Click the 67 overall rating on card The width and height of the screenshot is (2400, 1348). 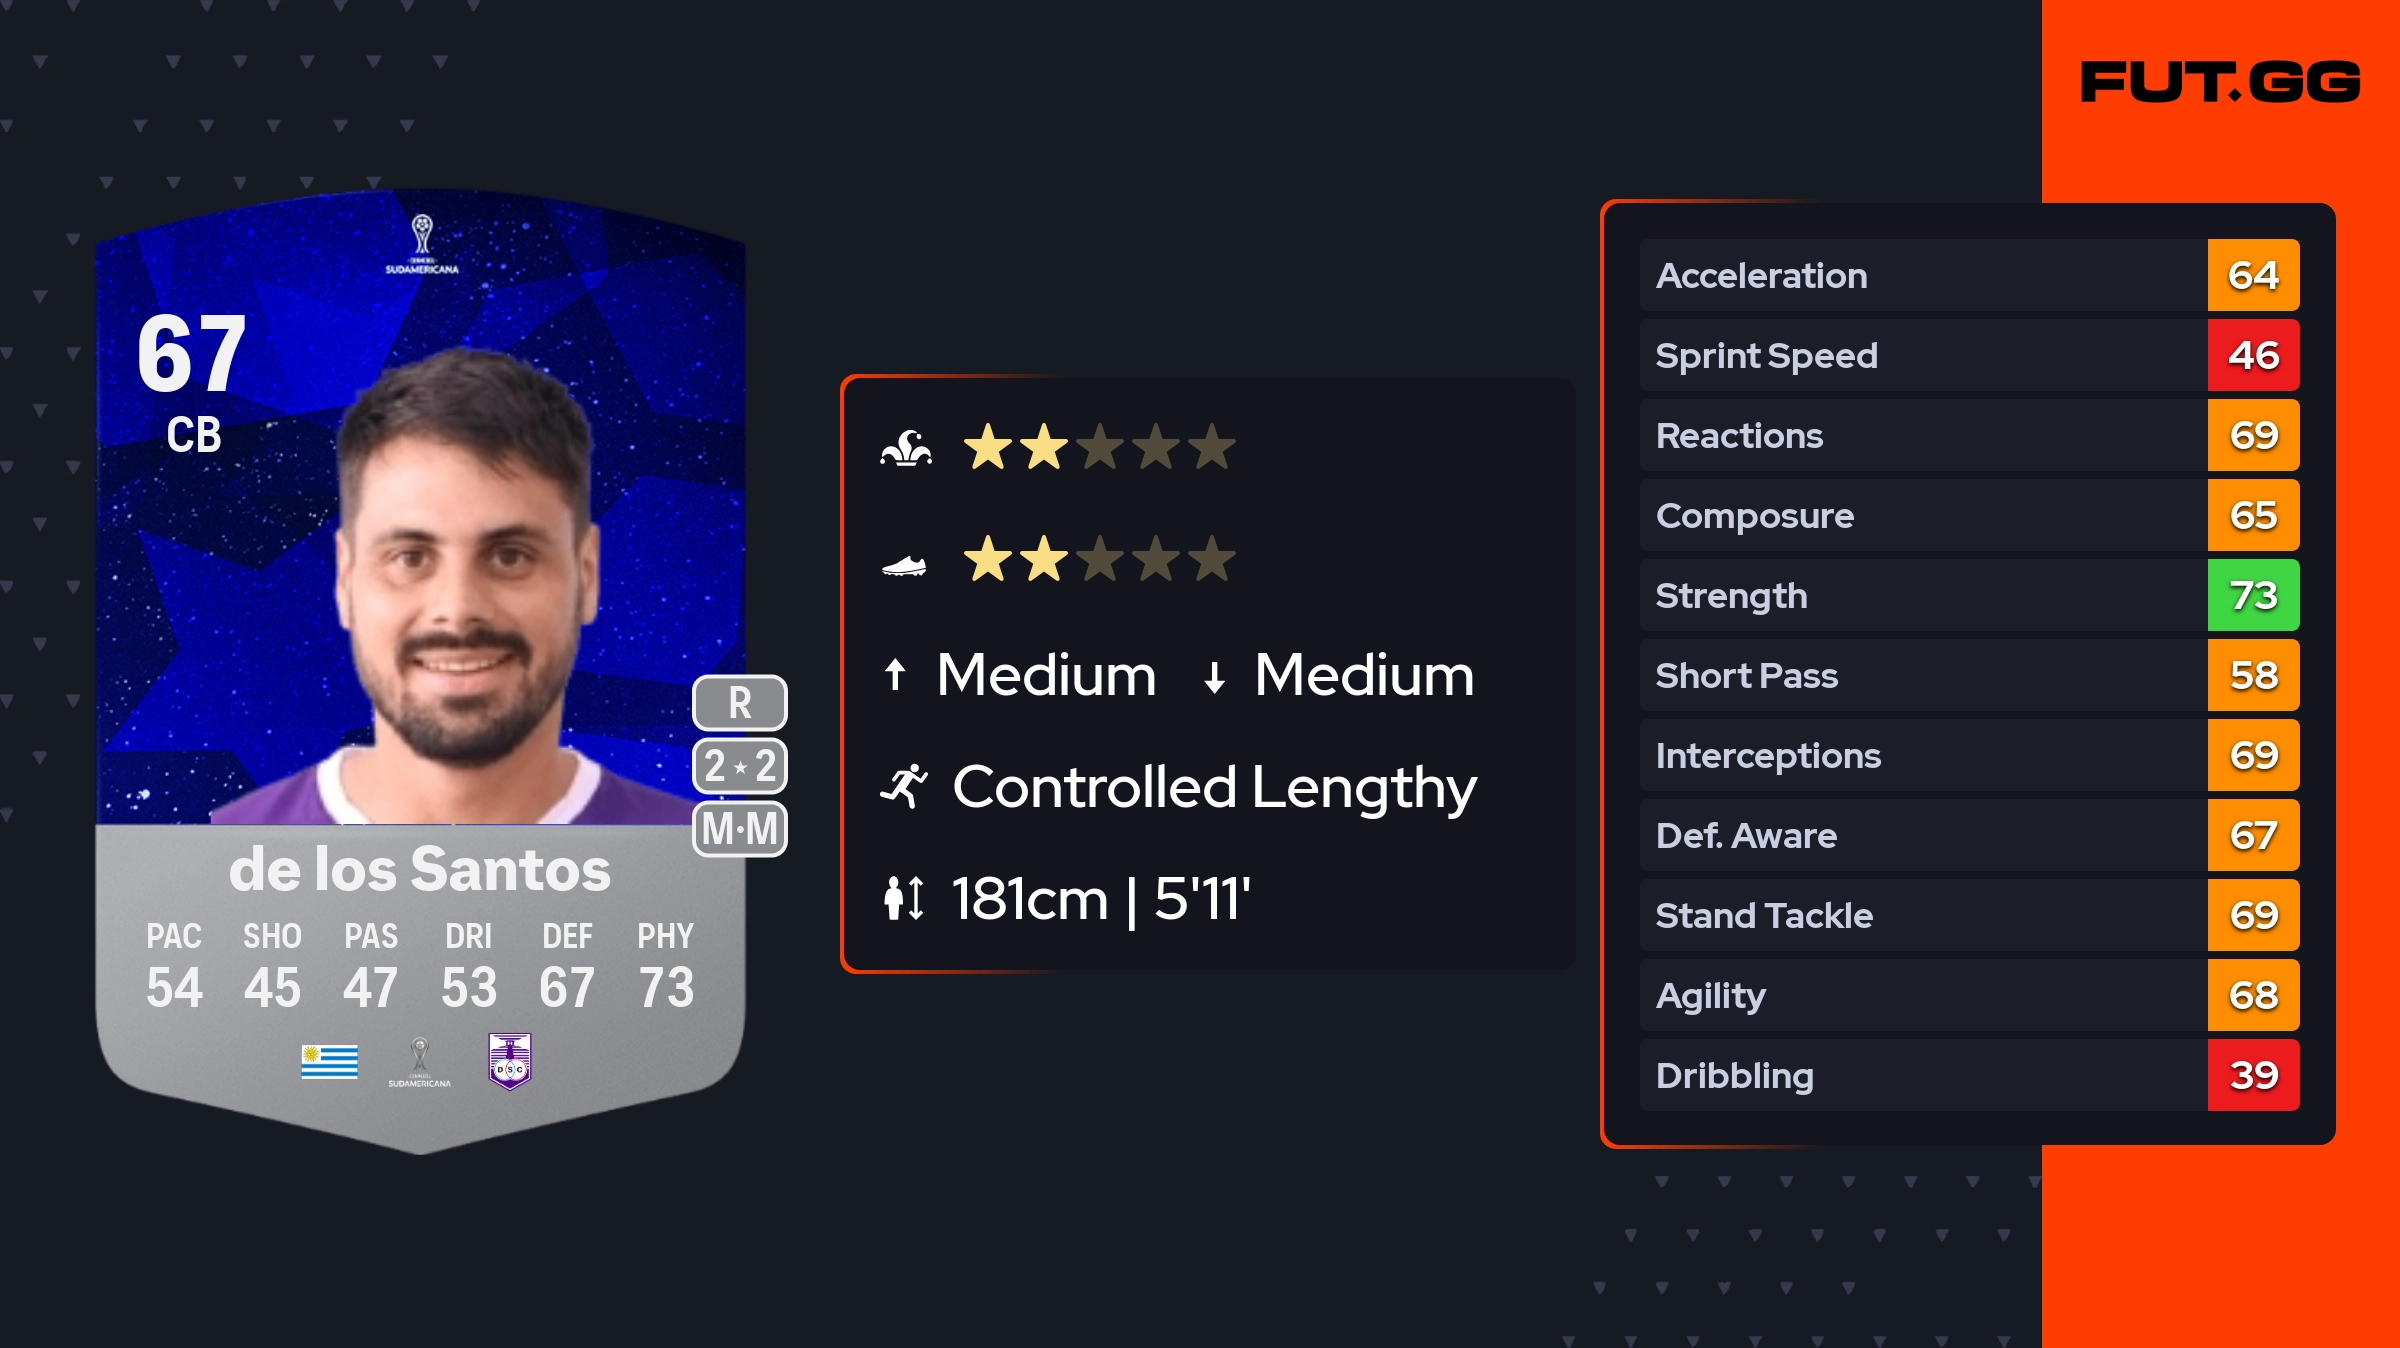pos(191,354)
